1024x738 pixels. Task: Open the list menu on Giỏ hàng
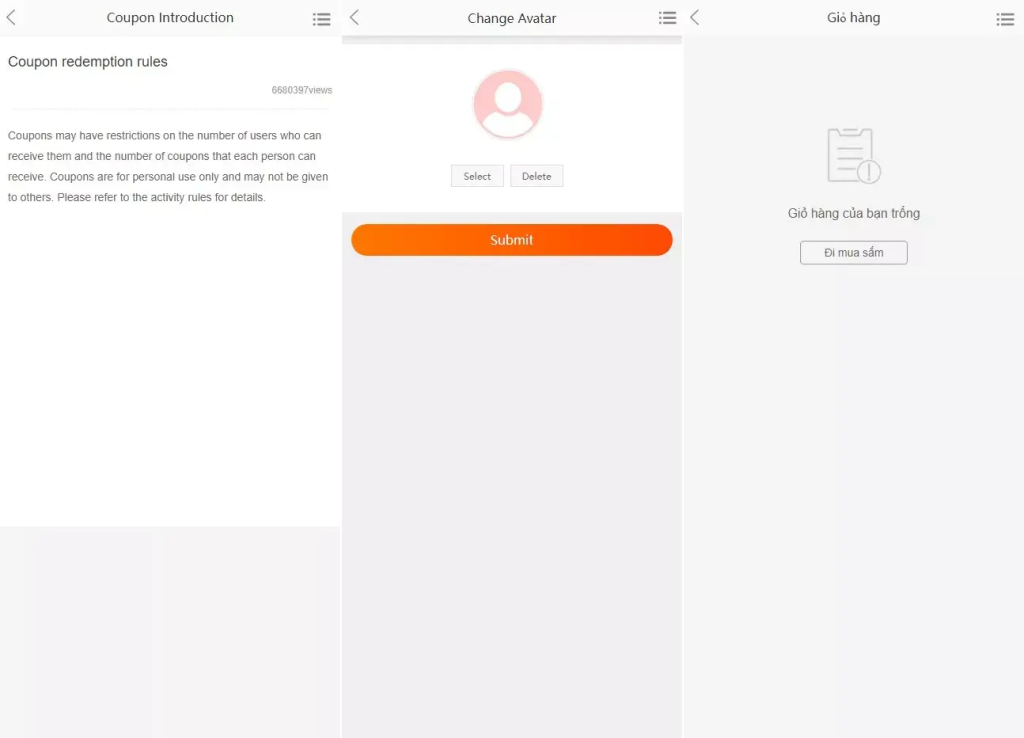tap(1005, 19)
